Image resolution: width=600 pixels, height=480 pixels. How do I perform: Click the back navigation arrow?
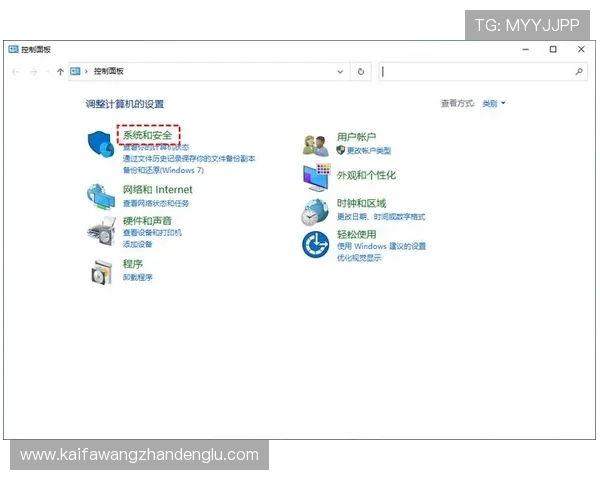pos(16,72)
